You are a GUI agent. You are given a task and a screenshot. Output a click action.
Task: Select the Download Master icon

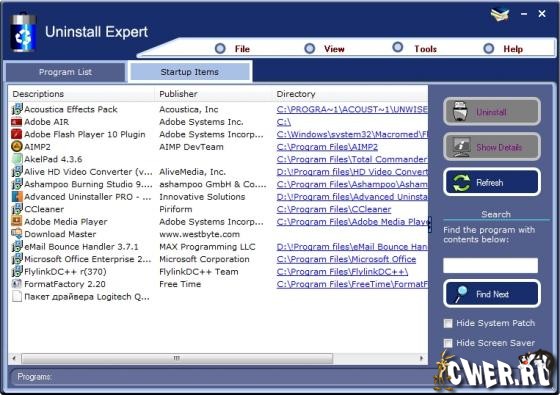[17, 234]
